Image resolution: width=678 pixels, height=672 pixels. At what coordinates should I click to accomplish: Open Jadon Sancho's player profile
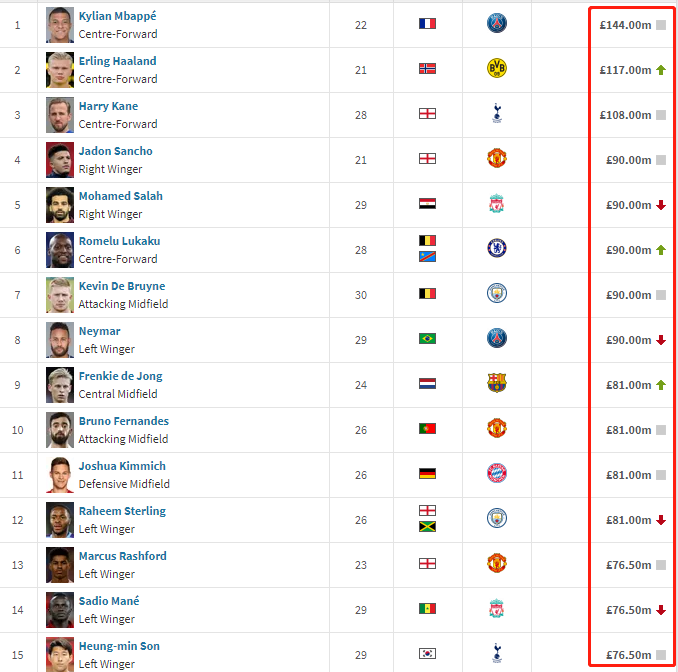click(115, 151)
